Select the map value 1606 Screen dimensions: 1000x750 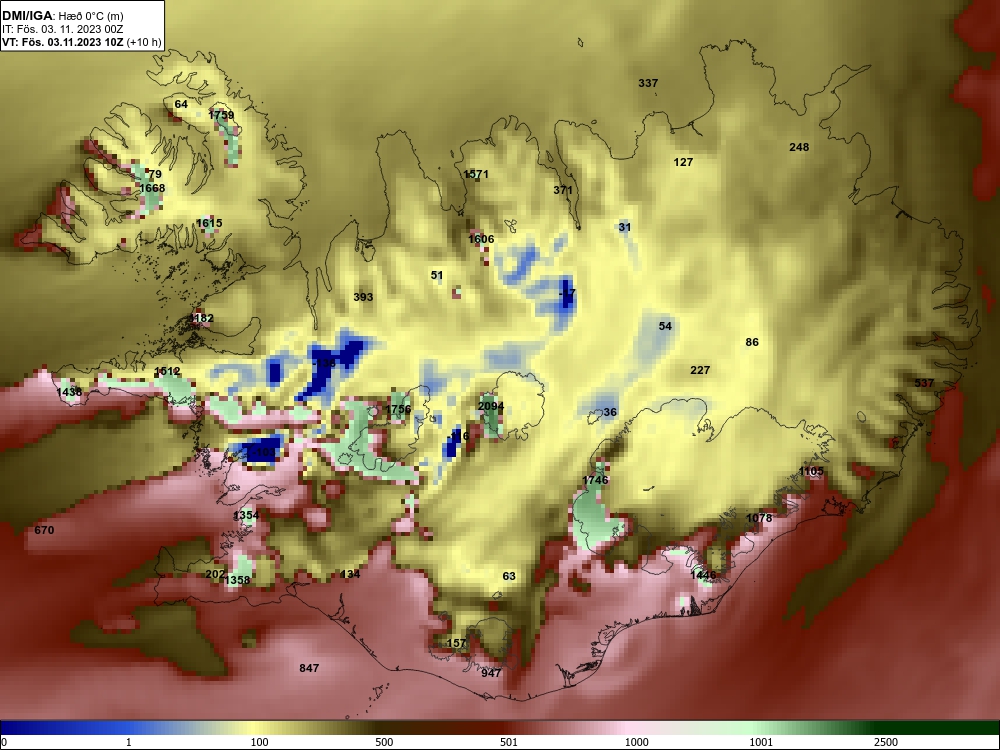482,239
